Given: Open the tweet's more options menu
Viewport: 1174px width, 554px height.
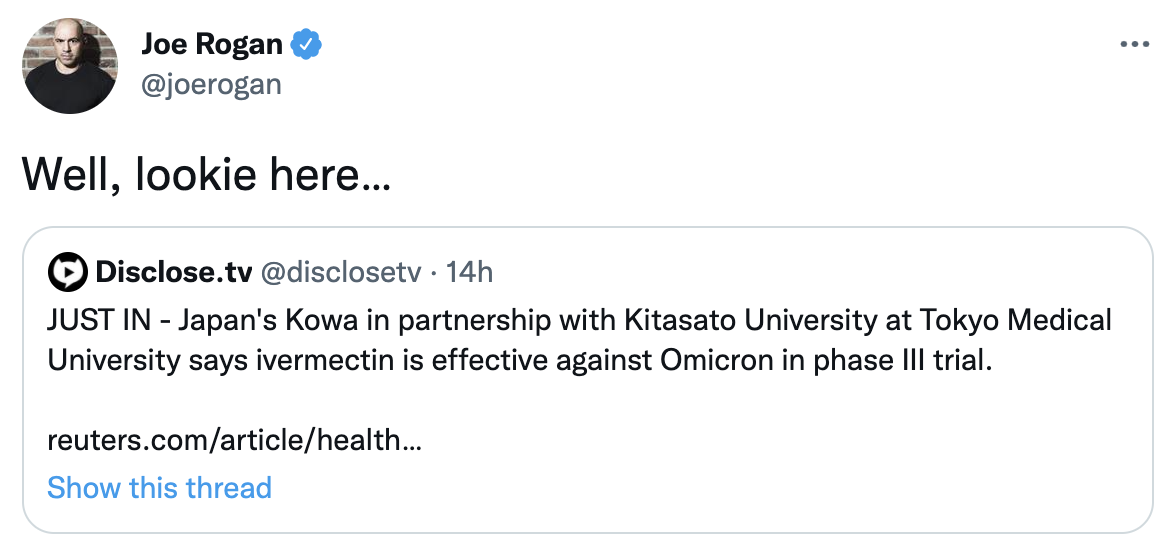Looking at the screenshot, I should (1134, 45).
